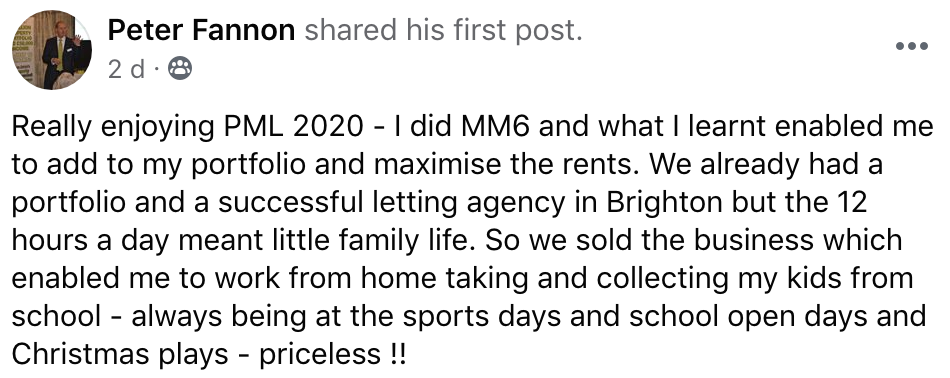This screenshot has height=378, width=950.
Task: Open Peter Fannon's profile picture
Action: click(x=51, y=50)
